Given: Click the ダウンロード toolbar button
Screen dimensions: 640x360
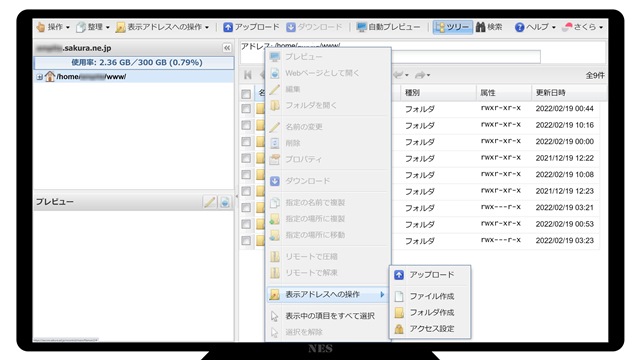Looking at the screenshot, I should [x=314, y=27].
